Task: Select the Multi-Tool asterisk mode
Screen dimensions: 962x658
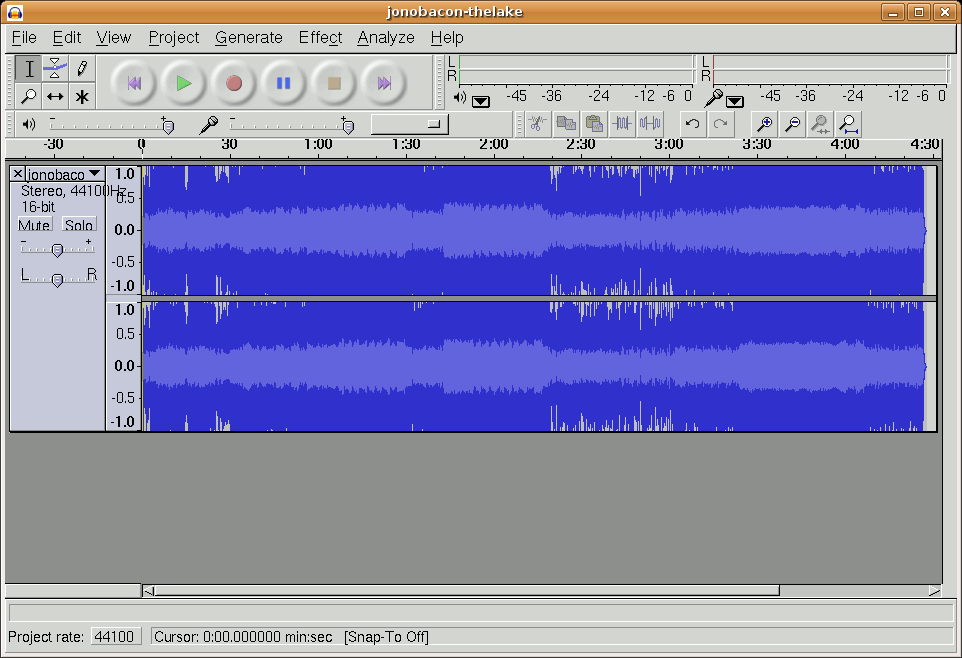Action: (82, 96)
